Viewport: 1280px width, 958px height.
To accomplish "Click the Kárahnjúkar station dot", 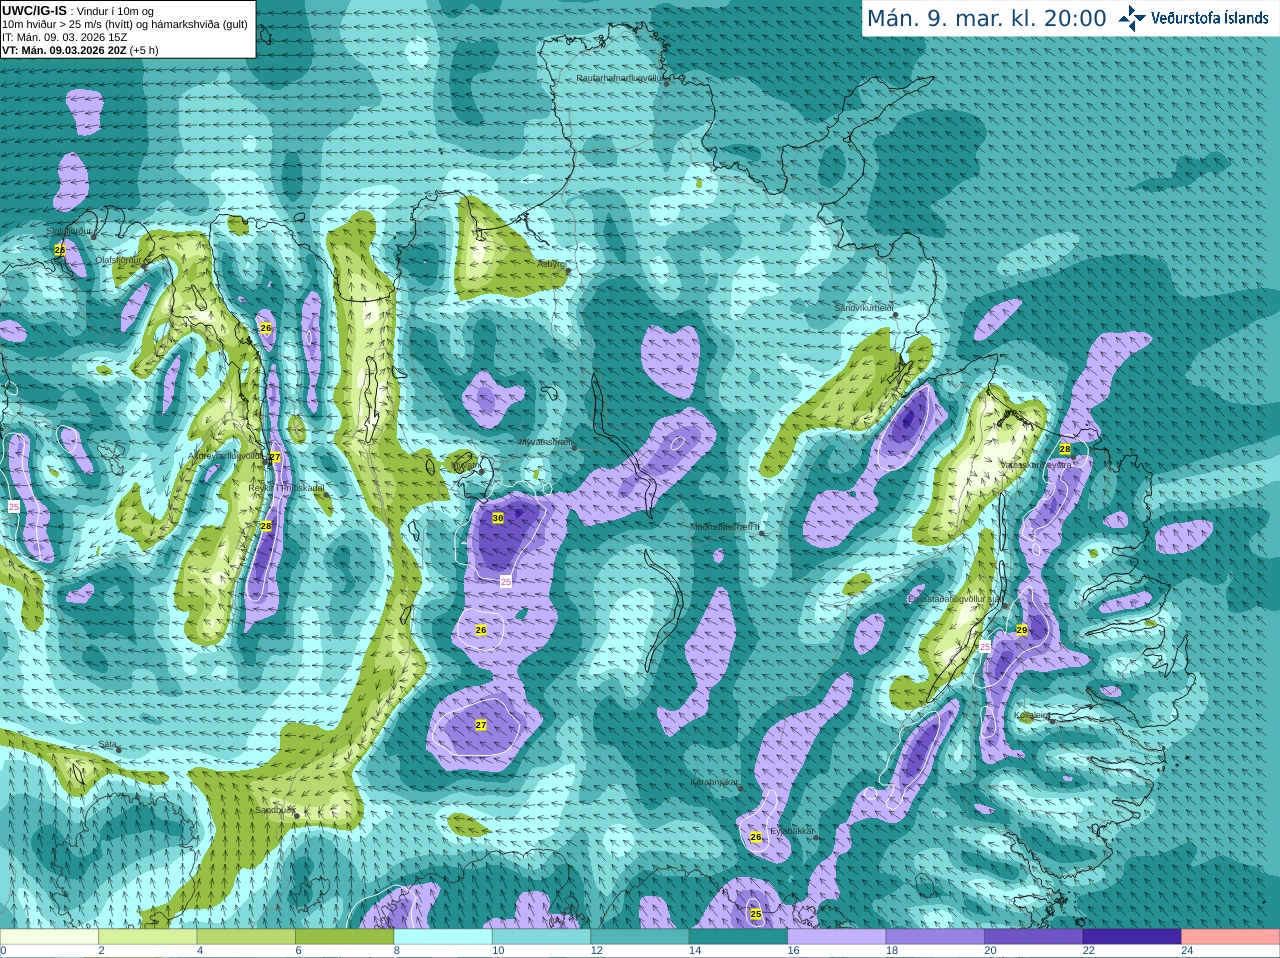I will point(740,788).
